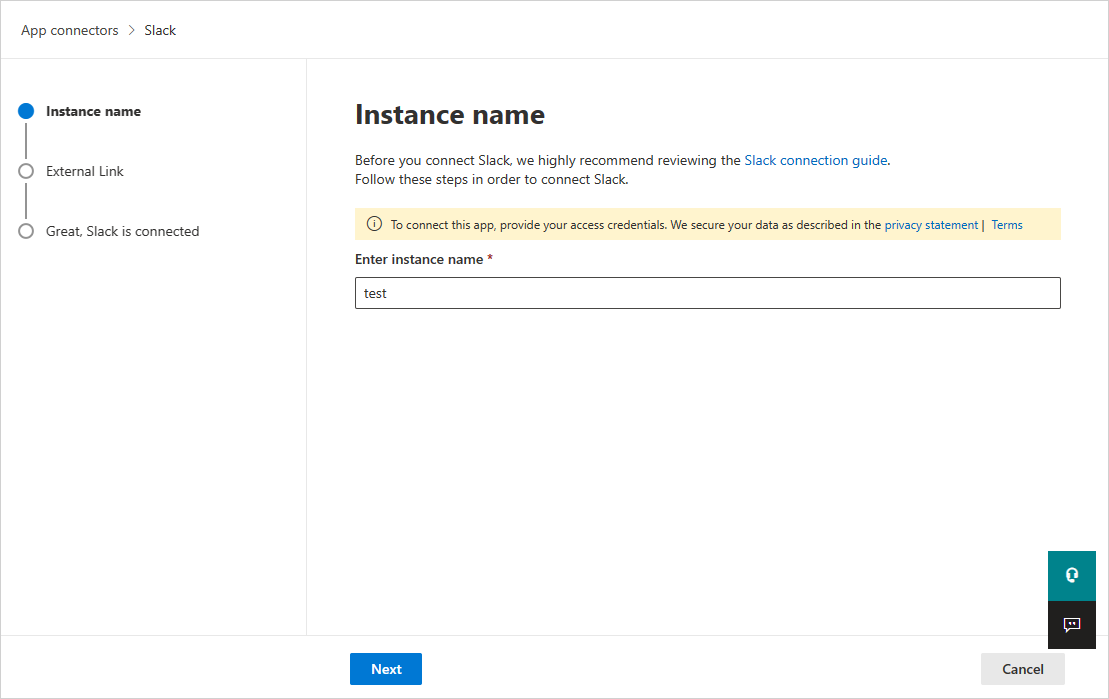The width and height of the screenshot is (1109, 699).
Task: Open the feedback speech-bubble icon
Action: pyautogui.click(x=1071, y=625)
